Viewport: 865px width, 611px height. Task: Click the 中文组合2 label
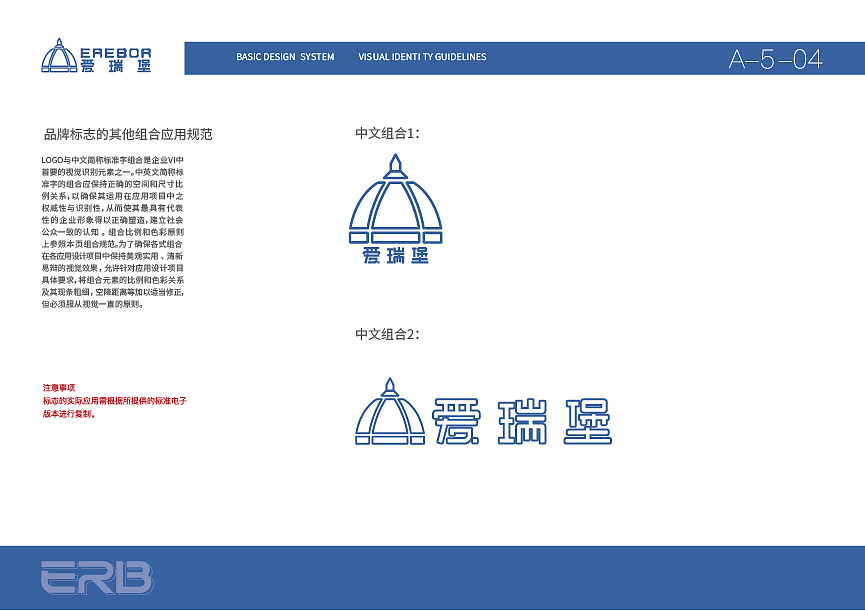pyautogui.click(x=385, y=333)
